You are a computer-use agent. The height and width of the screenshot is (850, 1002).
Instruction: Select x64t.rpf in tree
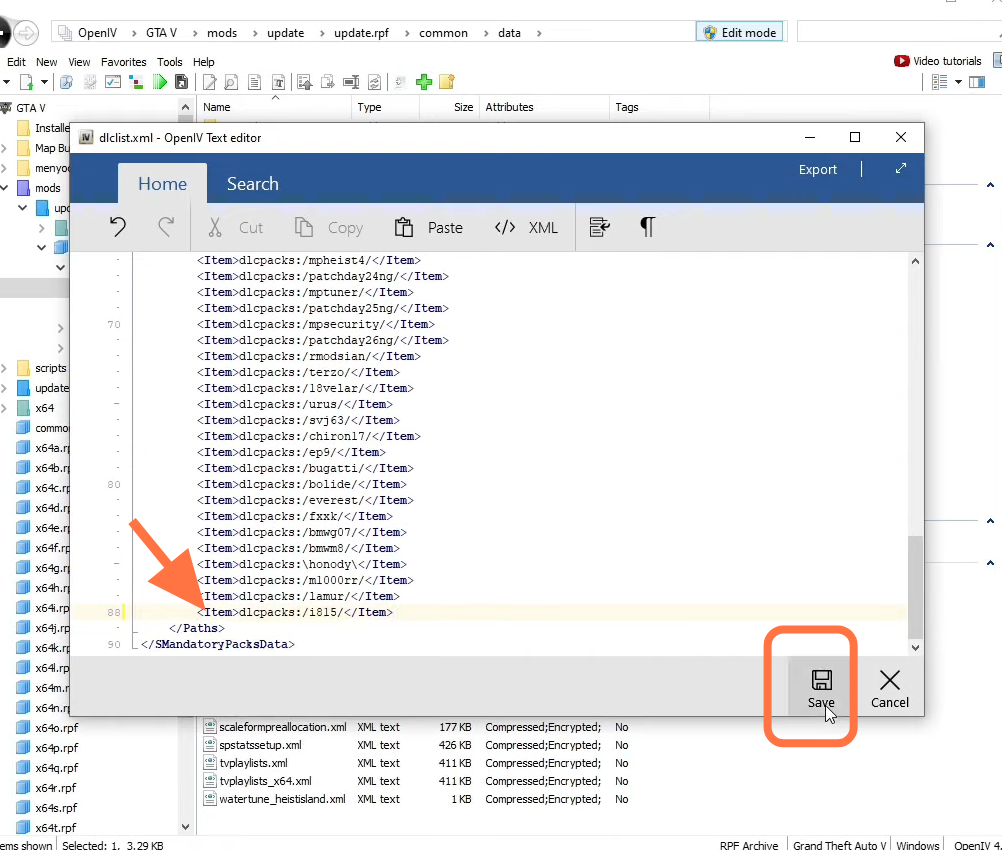point(56,828)
